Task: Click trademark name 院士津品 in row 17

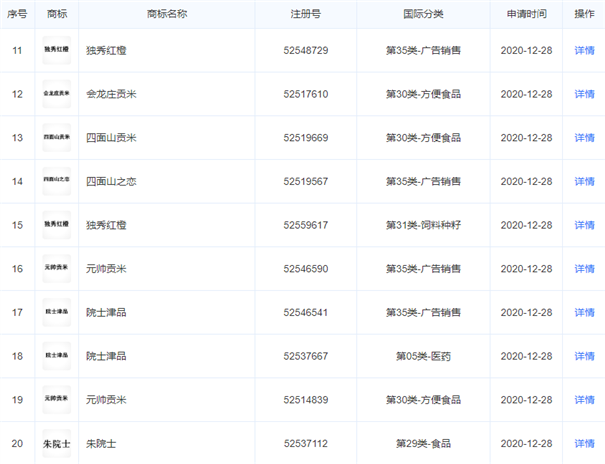Action: [x=106, y=312]
